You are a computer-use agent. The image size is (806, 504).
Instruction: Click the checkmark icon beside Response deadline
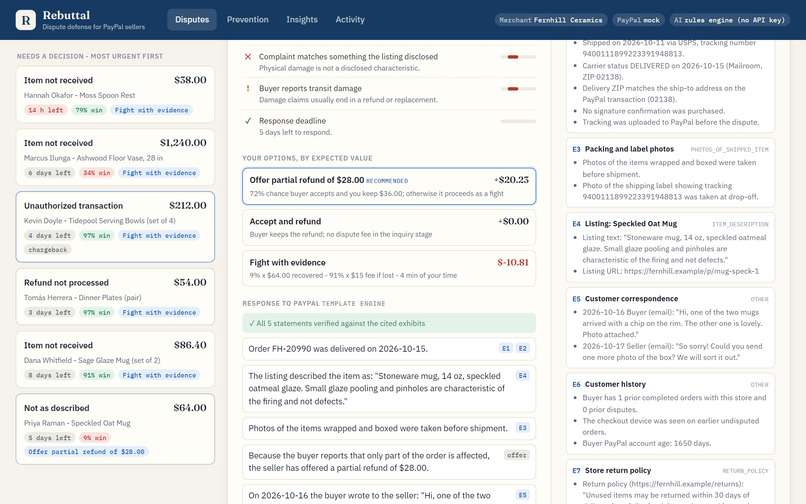pos(248,121)
